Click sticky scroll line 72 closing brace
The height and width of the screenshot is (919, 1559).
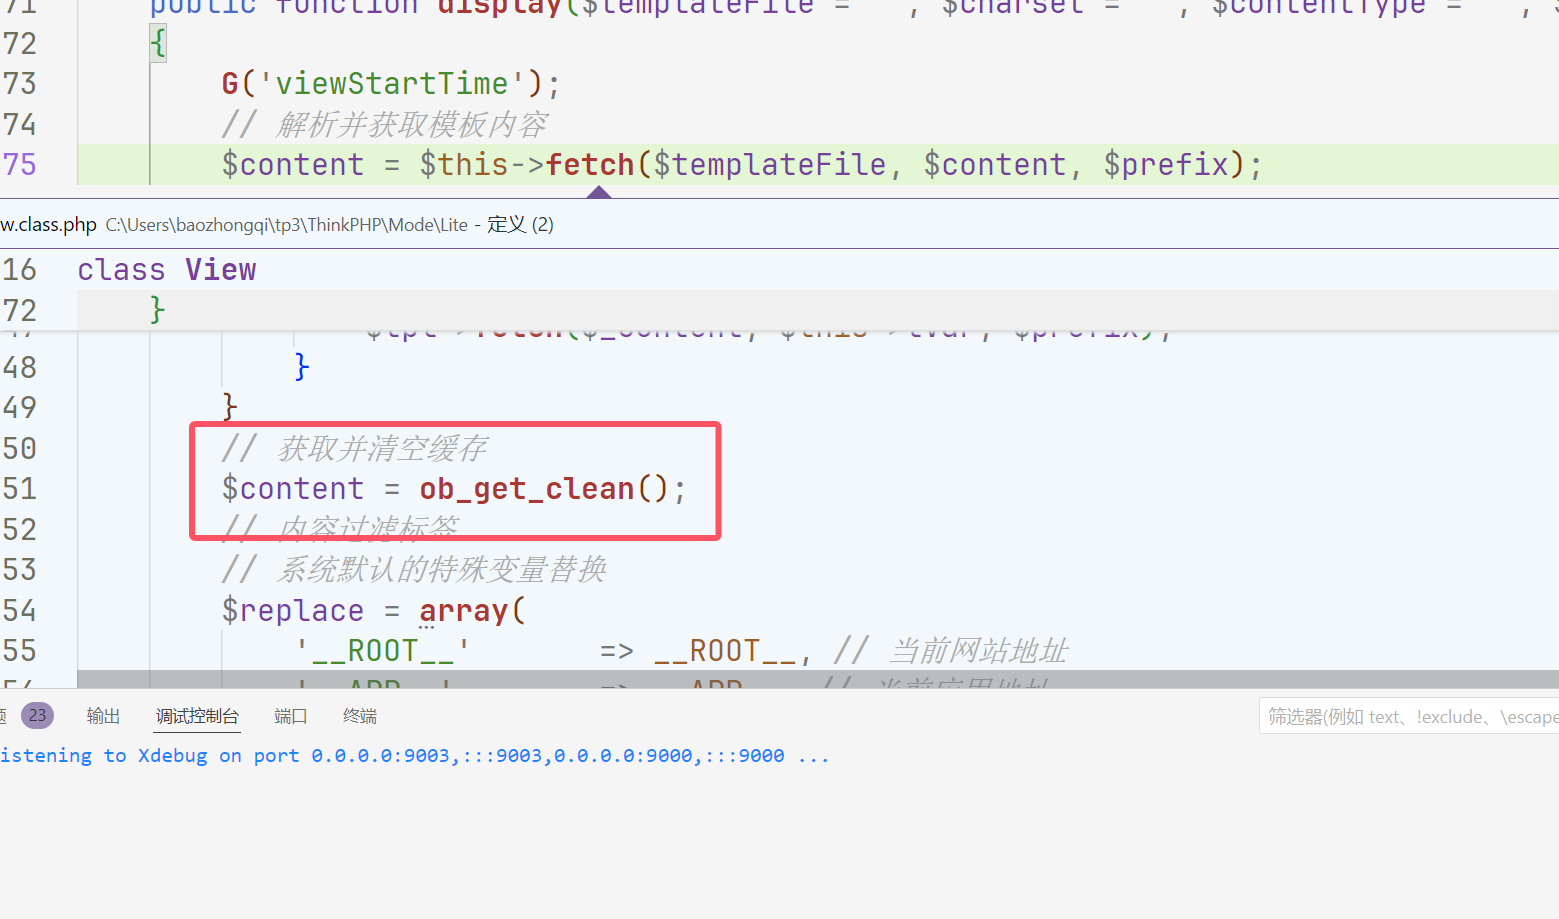[157, 310]
